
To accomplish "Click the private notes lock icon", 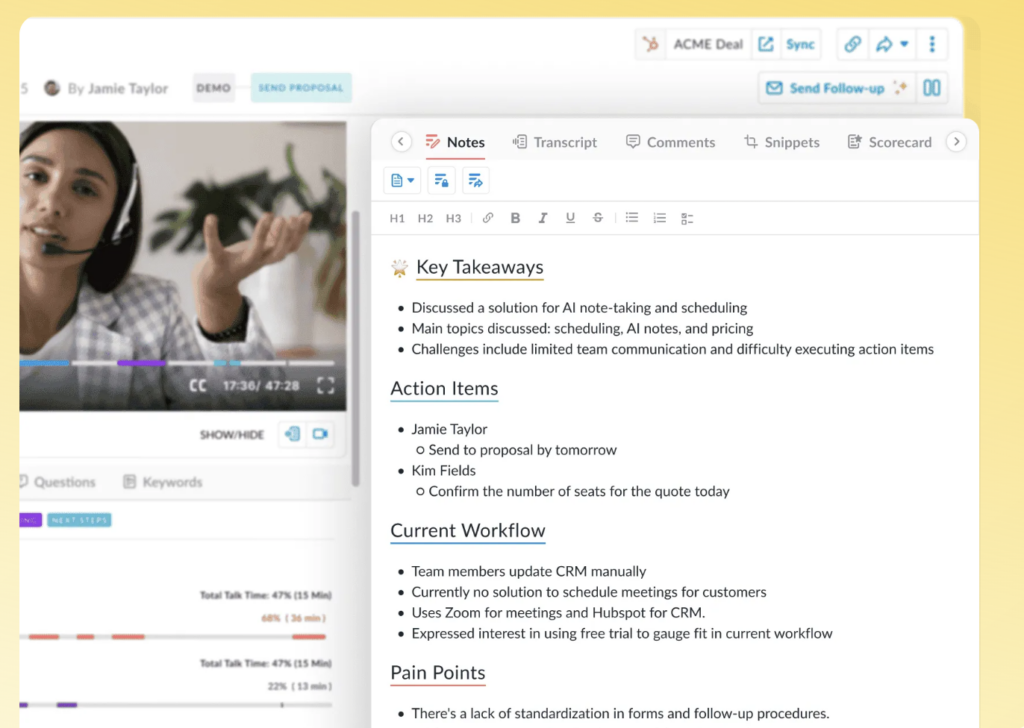I will click(441, 180).
